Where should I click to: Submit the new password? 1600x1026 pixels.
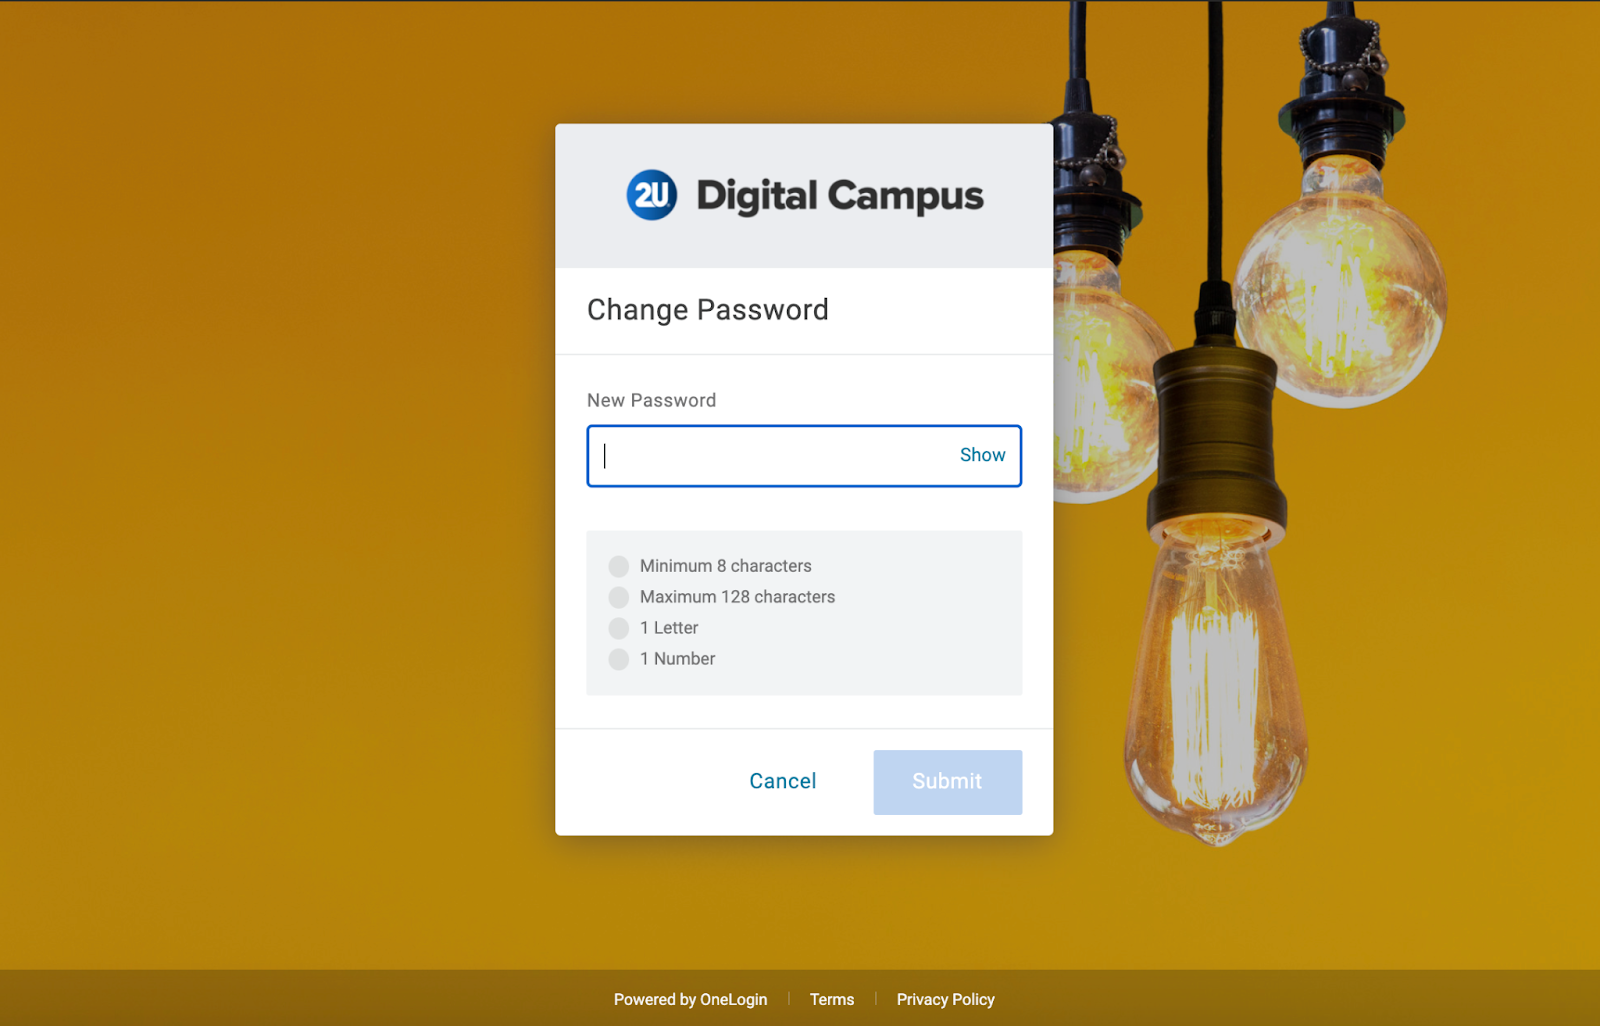(947, 782)
